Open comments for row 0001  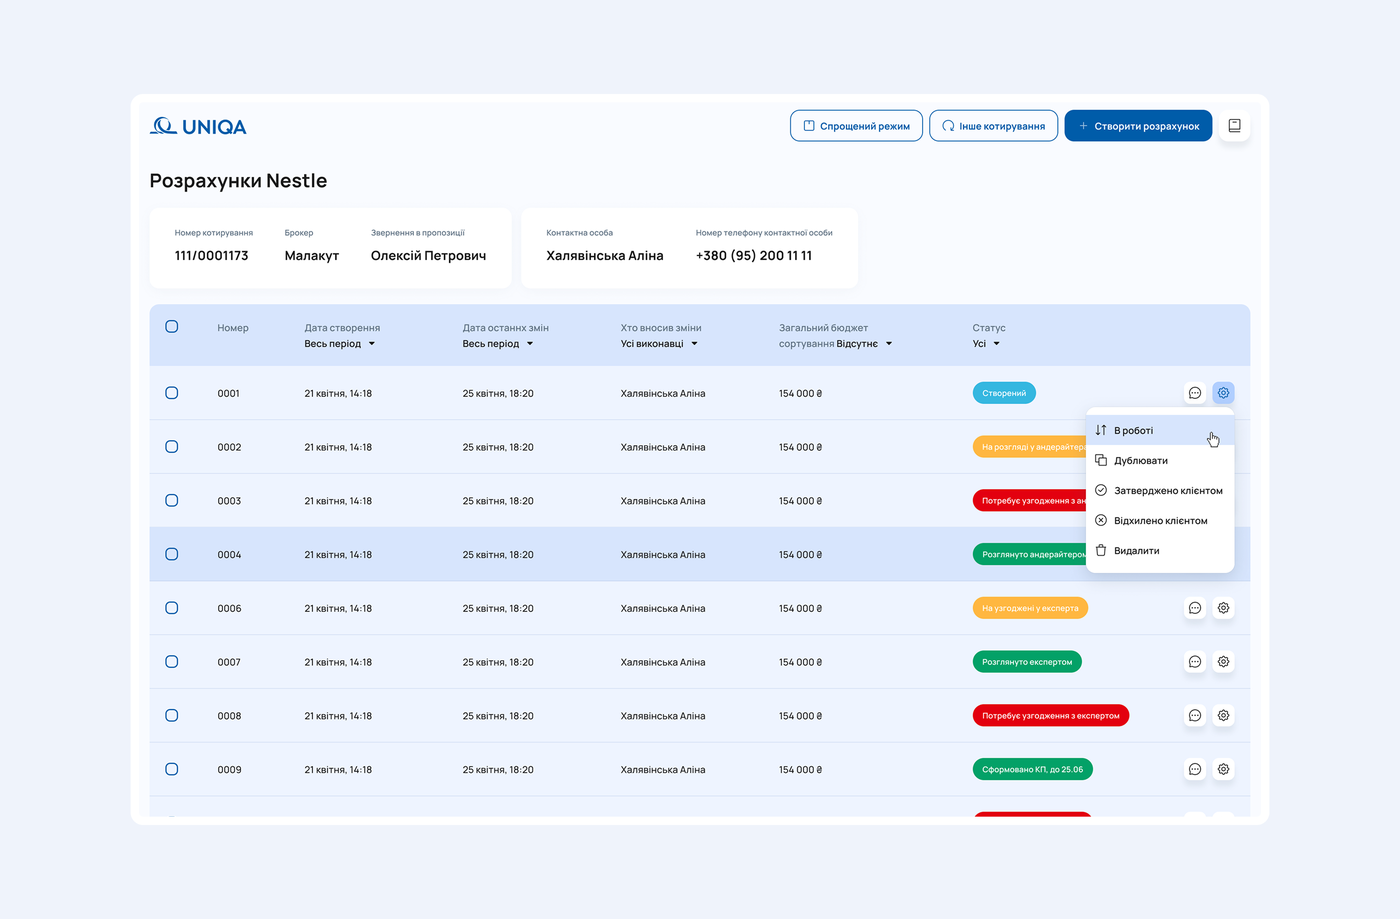[1194, 393]
